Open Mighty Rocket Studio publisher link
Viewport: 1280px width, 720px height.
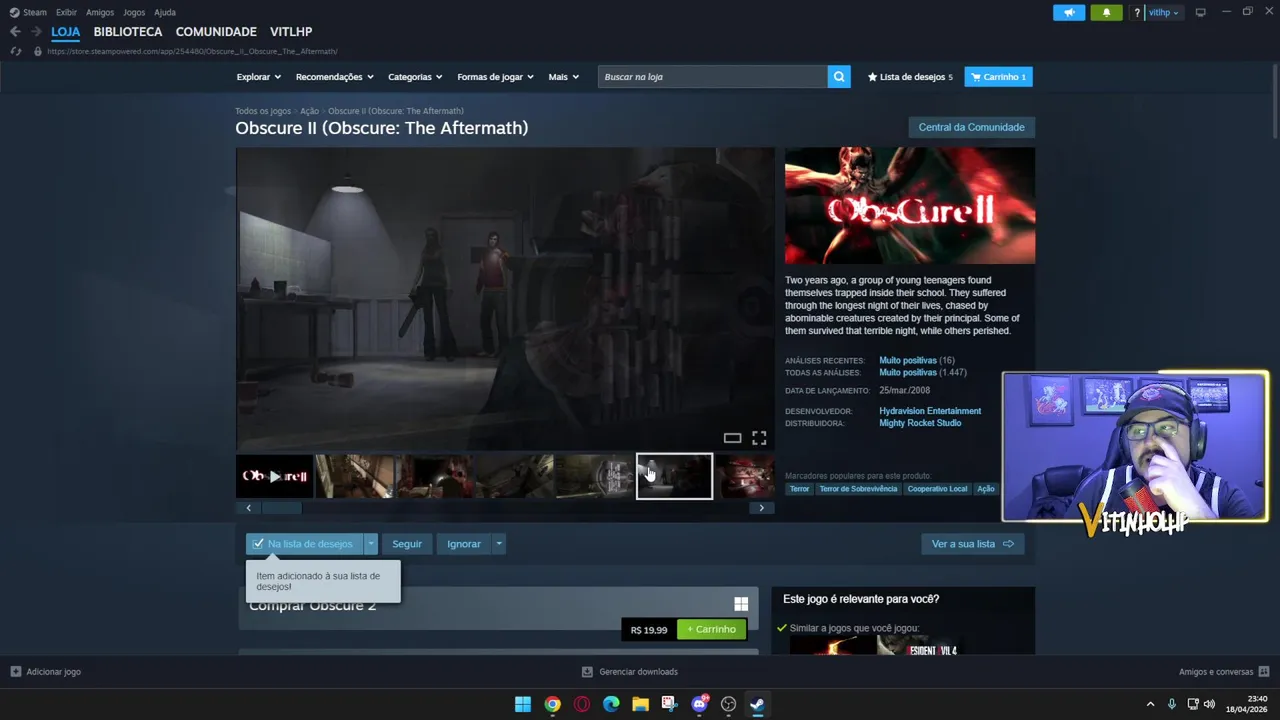click(x=920, y=423)
